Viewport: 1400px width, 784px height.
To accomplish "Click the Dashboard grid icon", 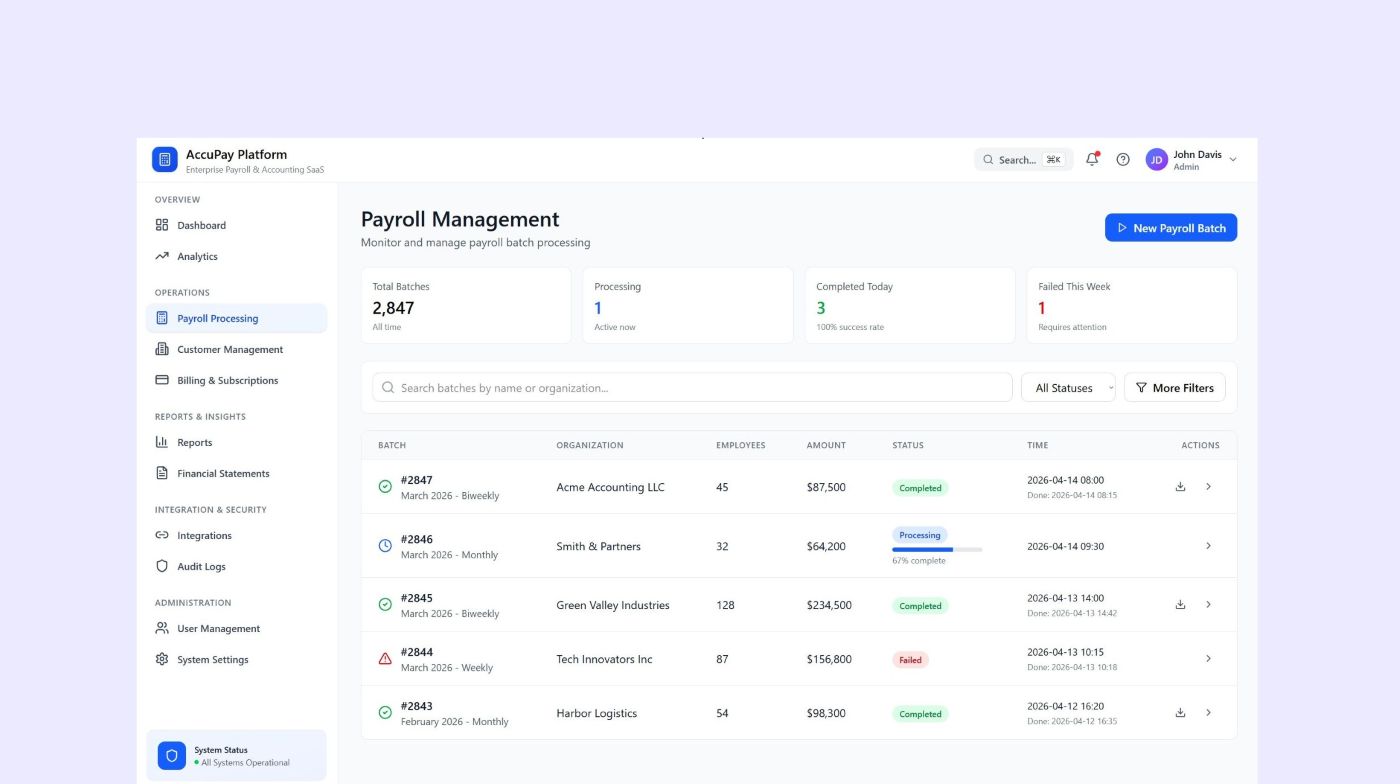I will pos(162,225).
